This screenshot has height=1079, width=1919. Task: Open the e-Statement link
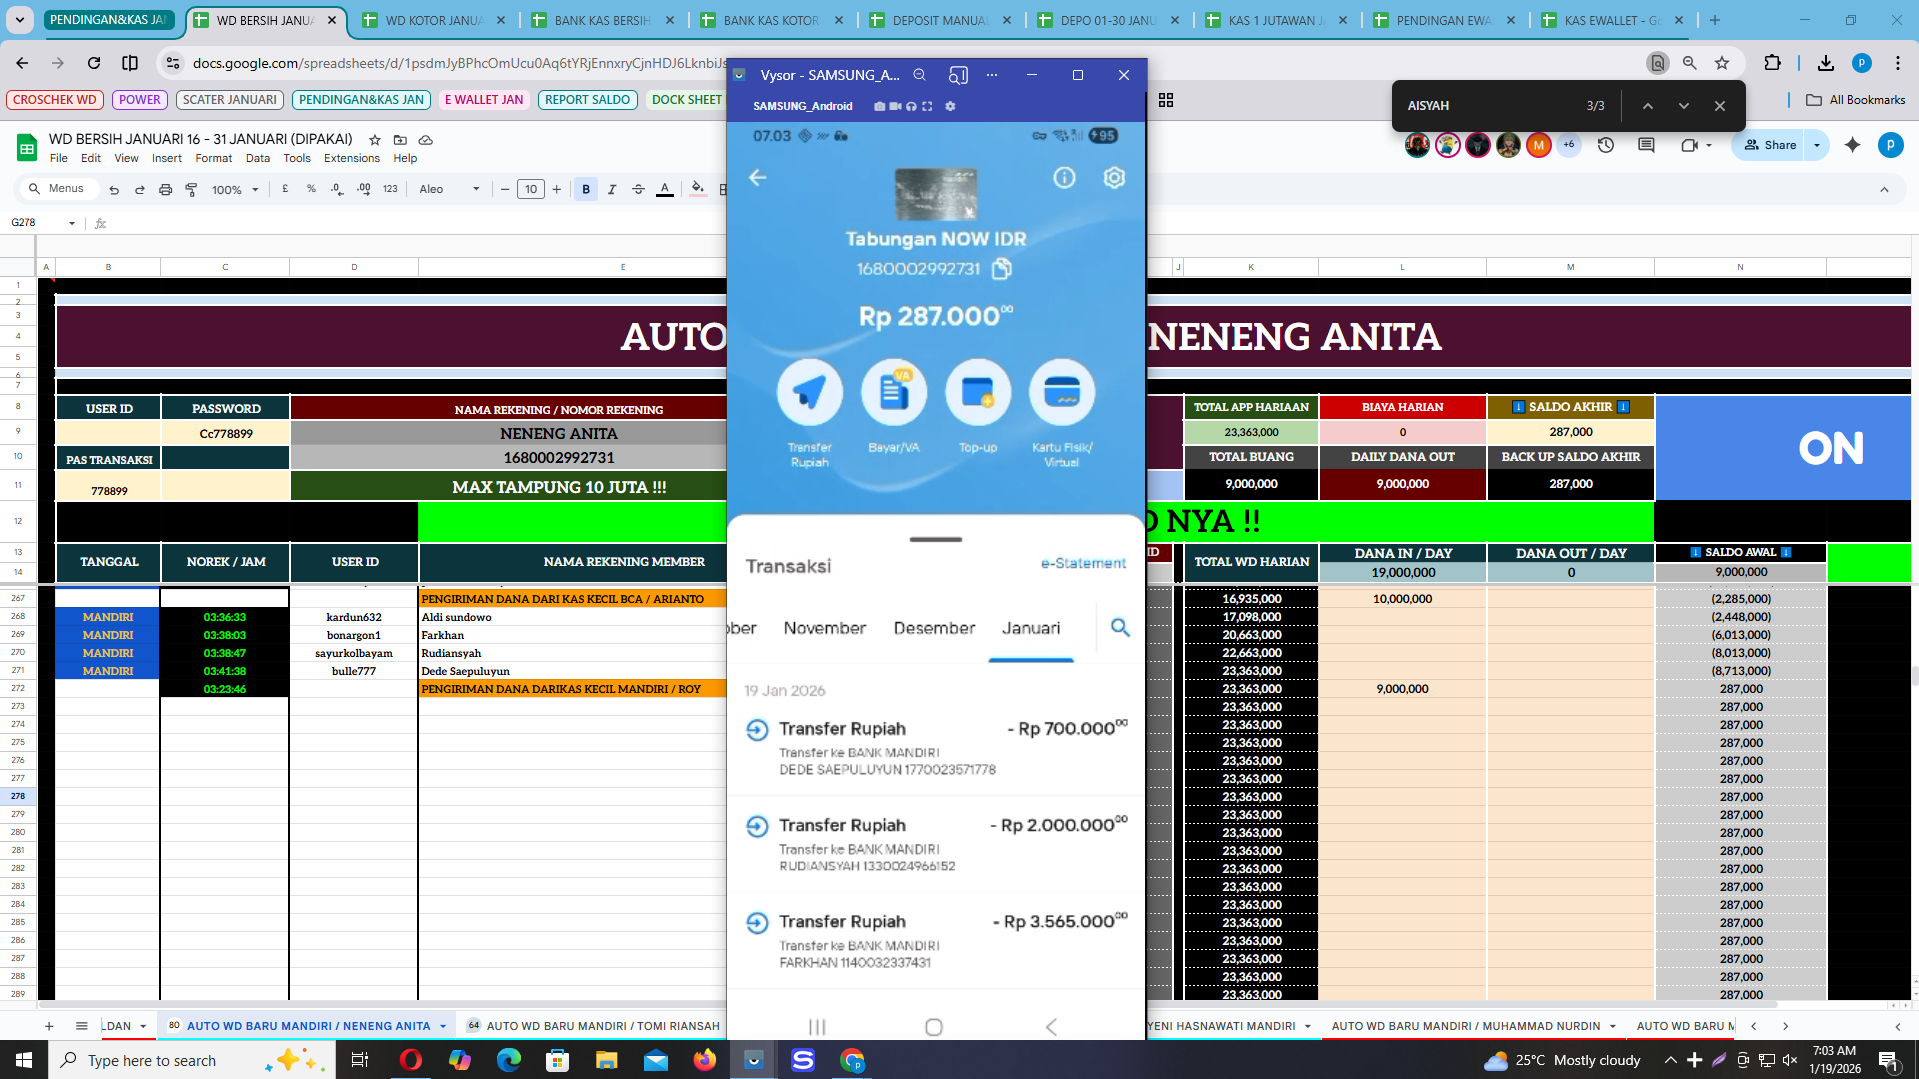click(x=1083, y=563)
